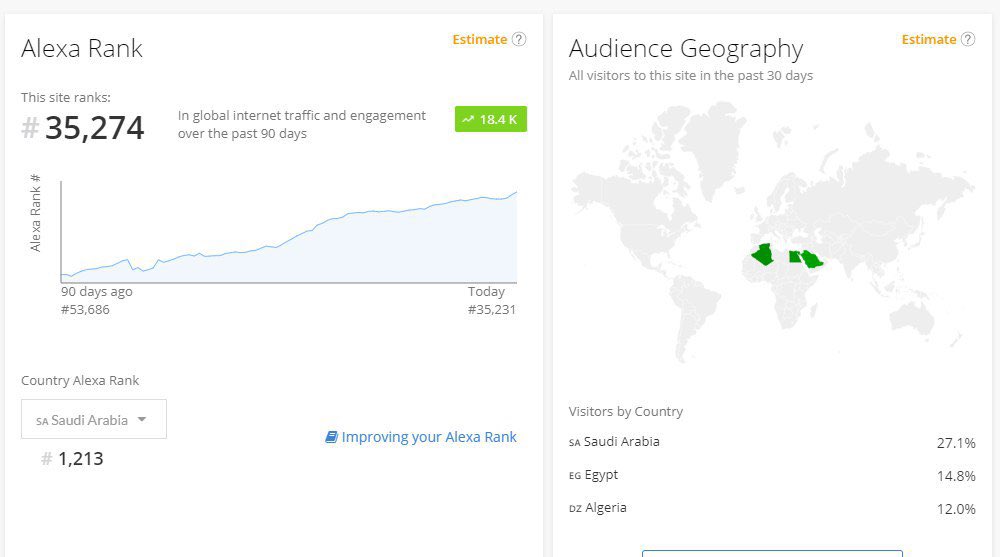Viewport: 1000px width, 557px height.
Task: Click the Alexa Rank trend line chart
Action: (288, 233)
